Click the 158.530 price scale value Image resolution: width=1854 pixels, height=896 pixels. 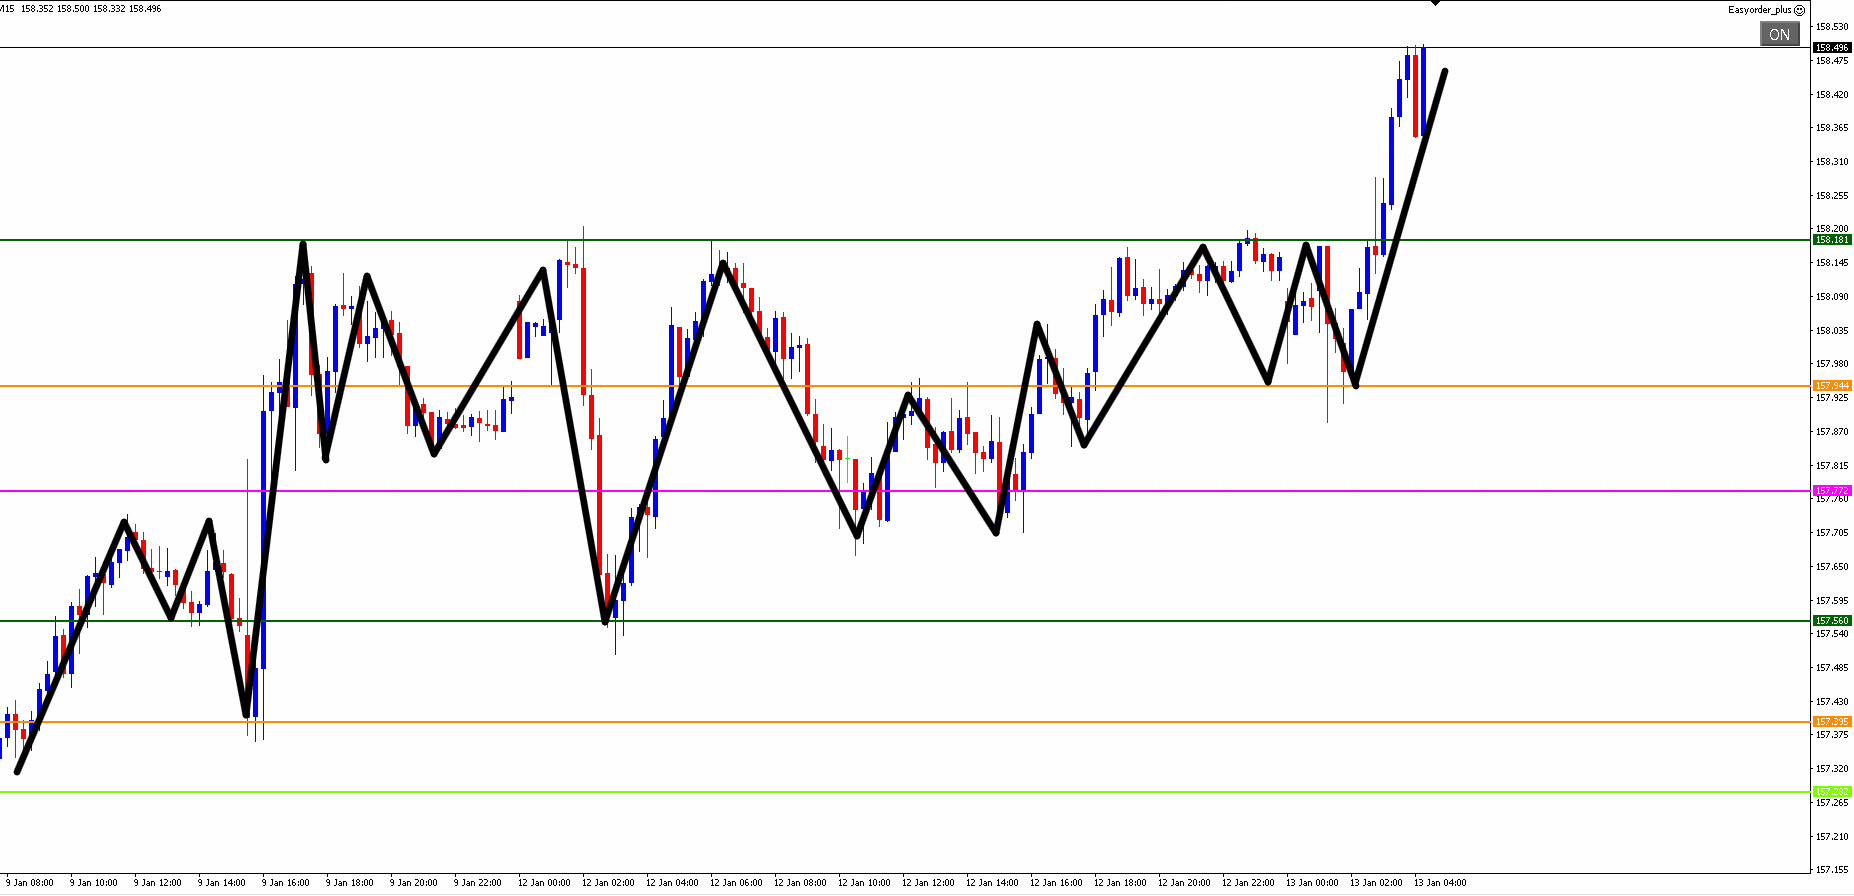pos(1832,27)
